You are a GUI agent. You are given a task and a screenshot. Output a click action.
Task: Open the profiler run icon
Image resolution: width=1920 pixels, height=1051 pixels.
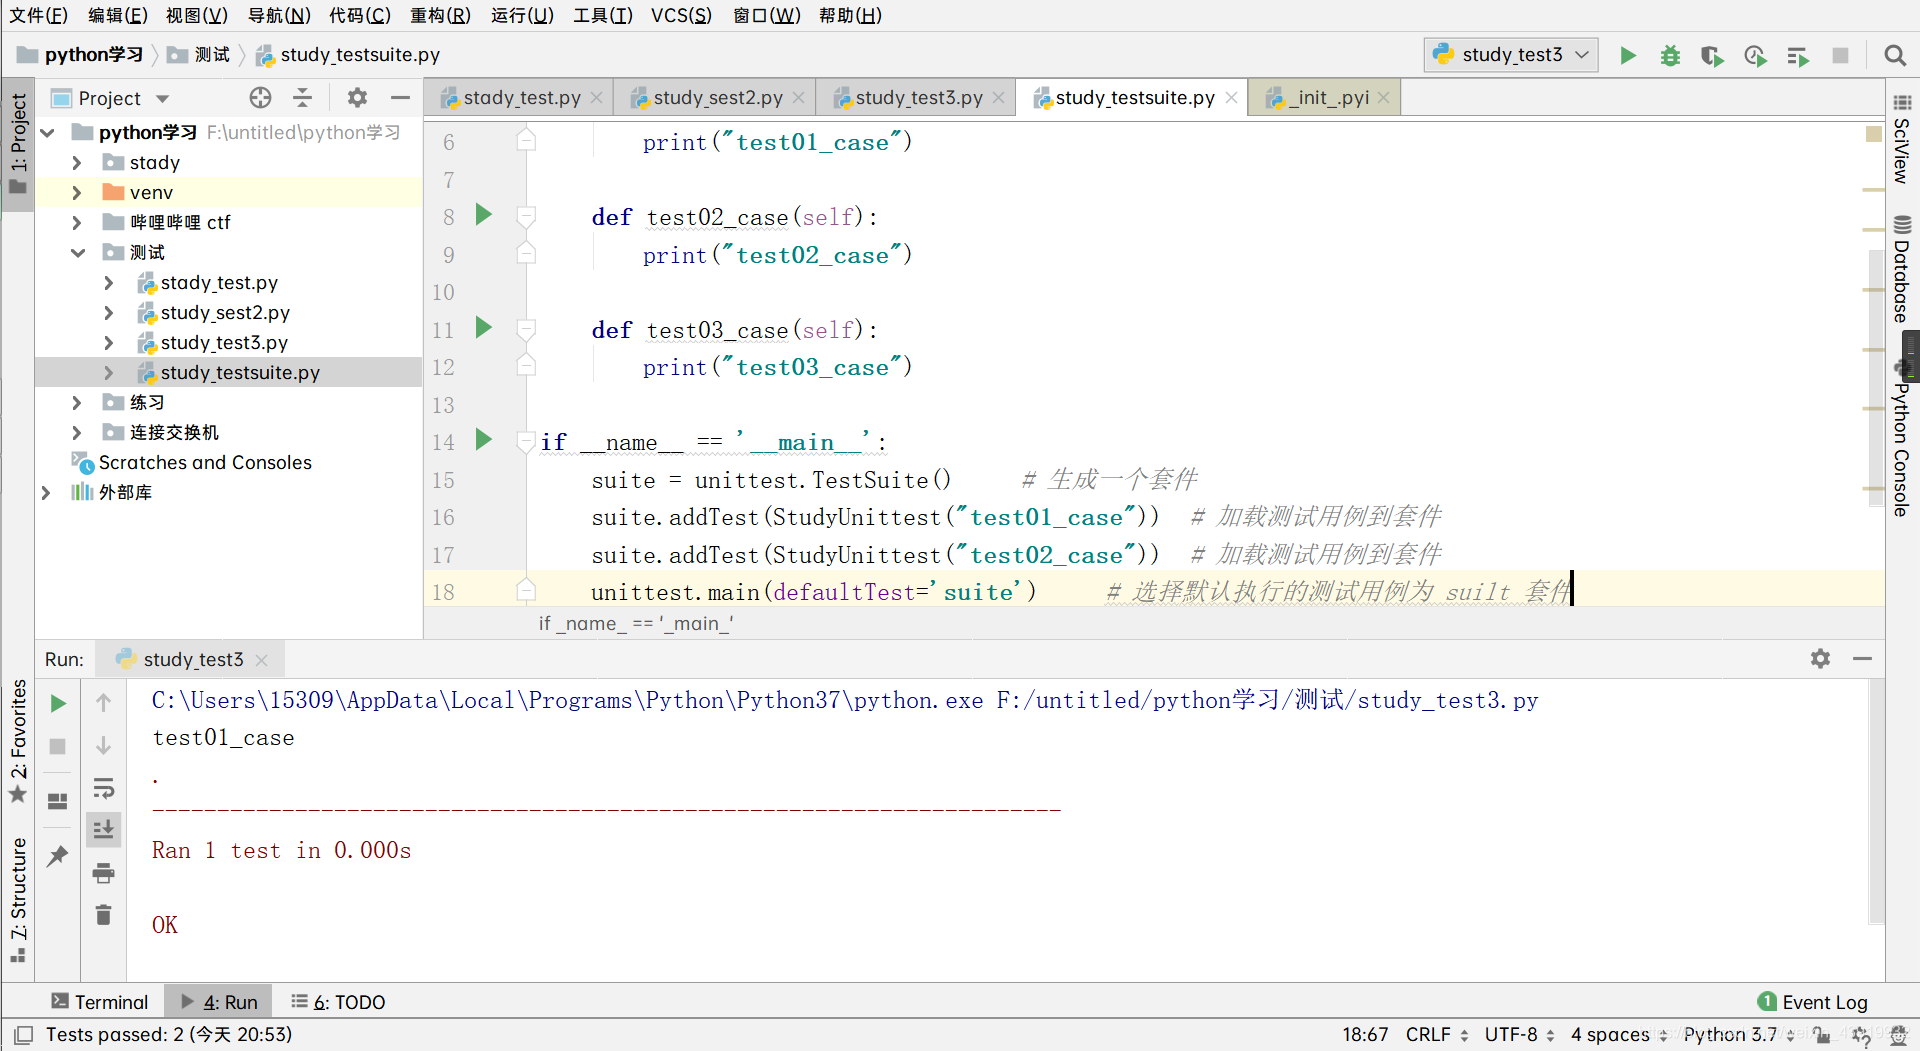[1755, 55]
